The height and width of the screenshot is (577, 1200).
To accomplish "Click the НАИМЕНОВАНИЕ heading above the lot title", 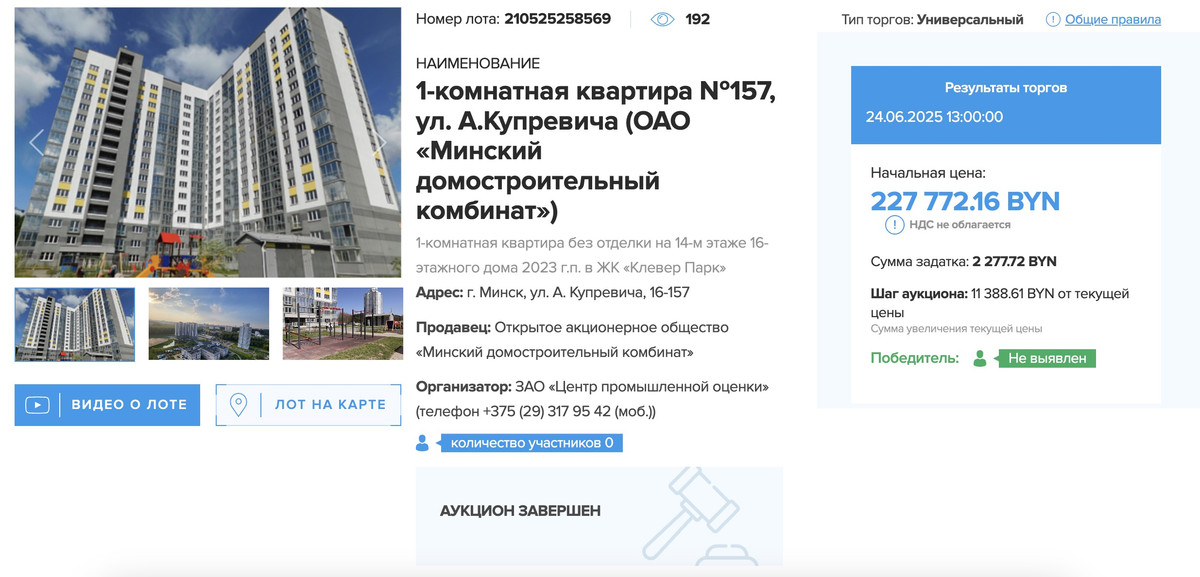I will coord(478,63).
